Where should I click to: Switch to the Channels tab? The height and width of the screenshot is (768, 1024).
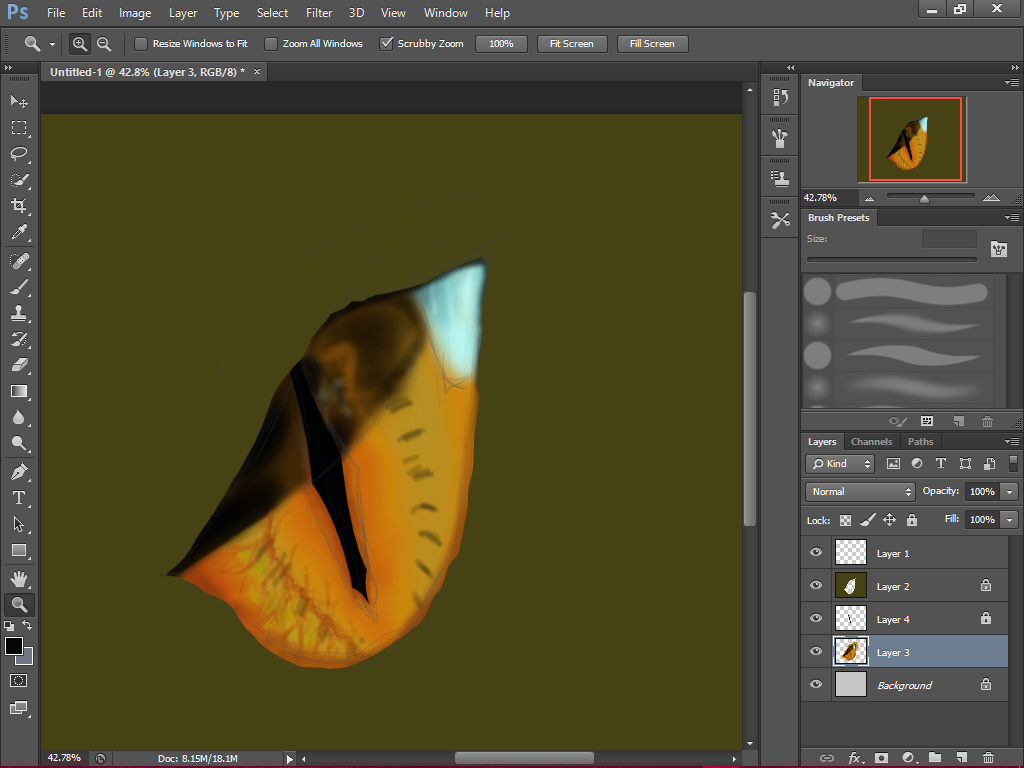click(871, 442)
